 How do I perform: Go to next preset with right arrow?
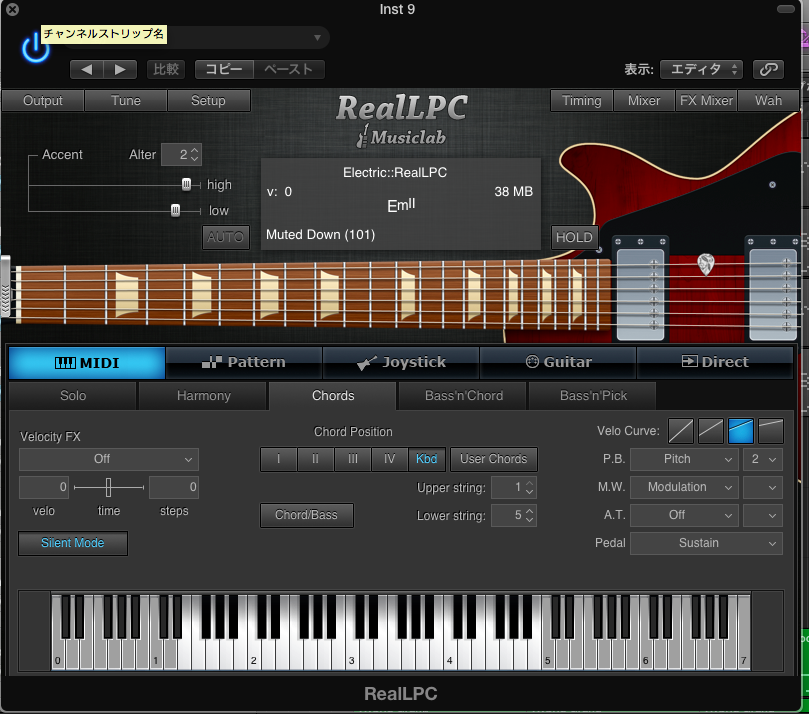pos(120,69)
